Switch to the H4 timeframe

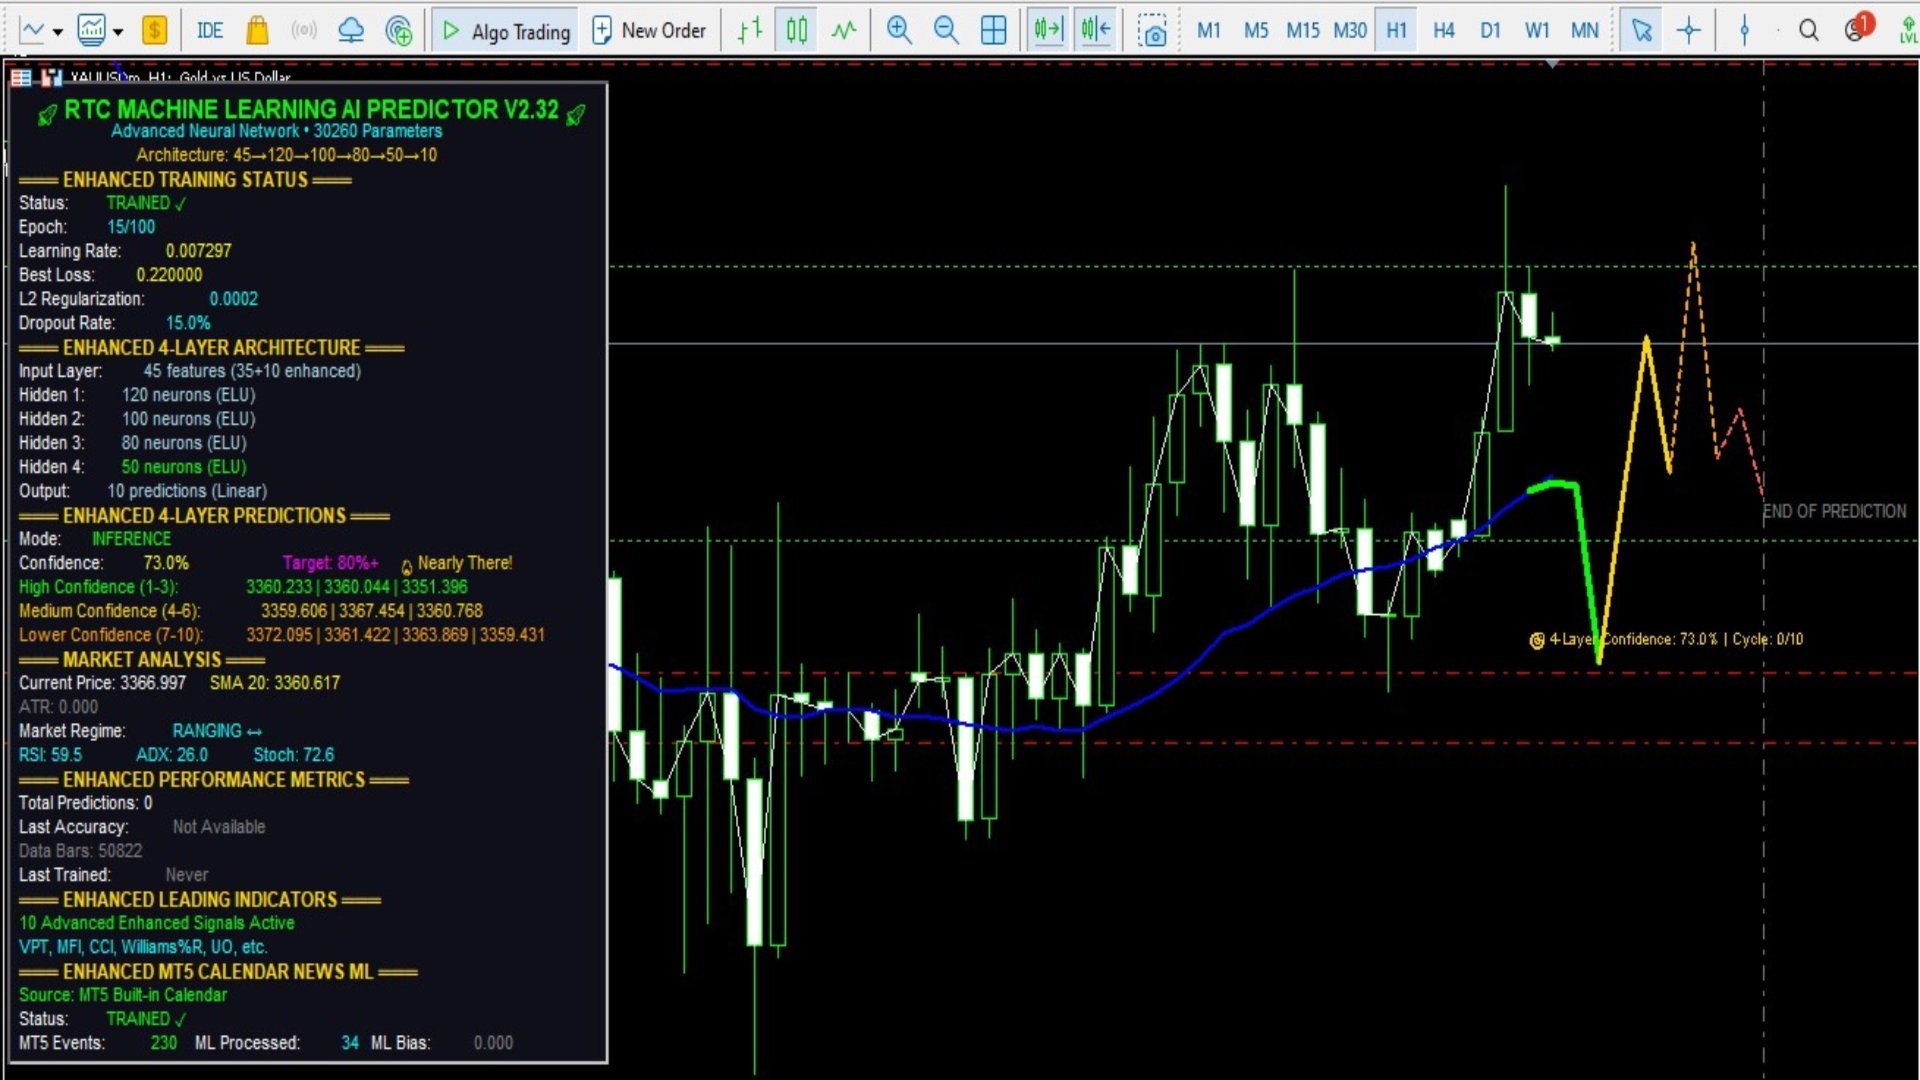[1443, 30]
